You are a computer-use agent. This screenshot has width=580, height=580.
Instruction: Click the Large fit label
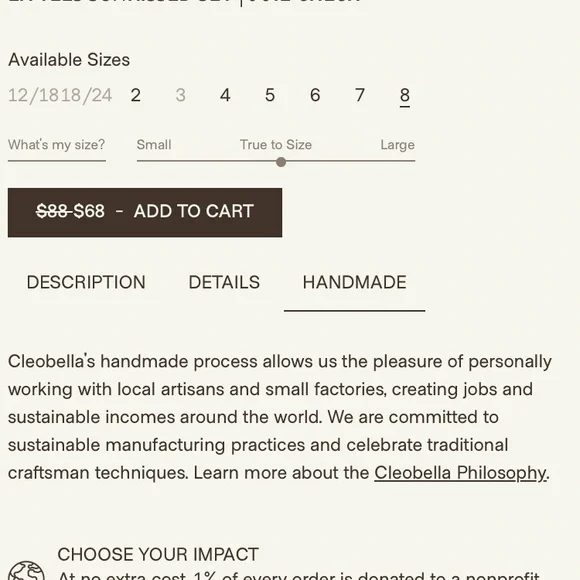(397, 145)
